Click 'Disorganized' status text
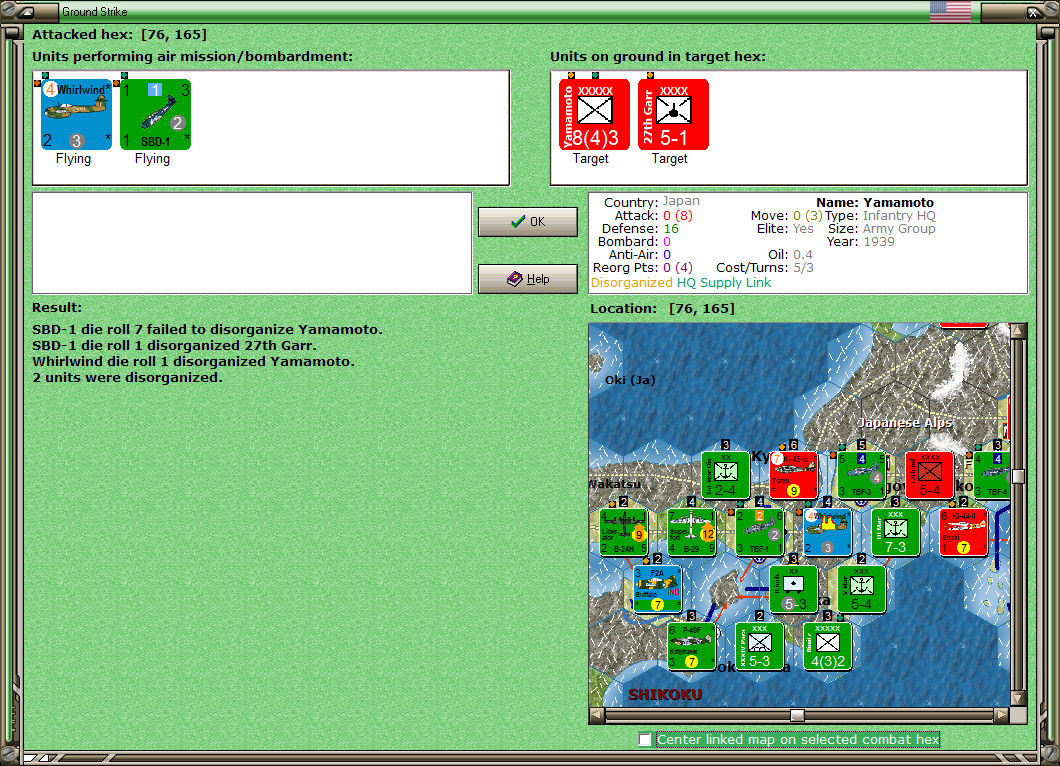 [631, 283]
